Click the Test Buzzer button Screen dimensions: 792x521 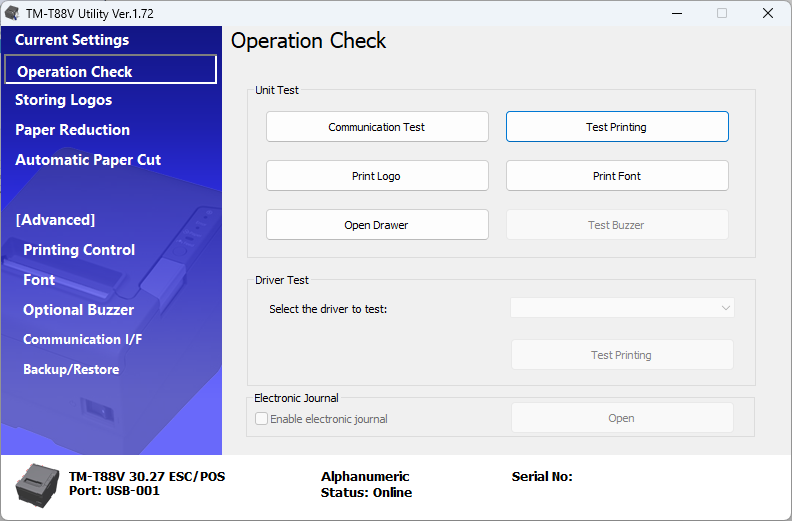pyautogui.click(x=617, y=225)
